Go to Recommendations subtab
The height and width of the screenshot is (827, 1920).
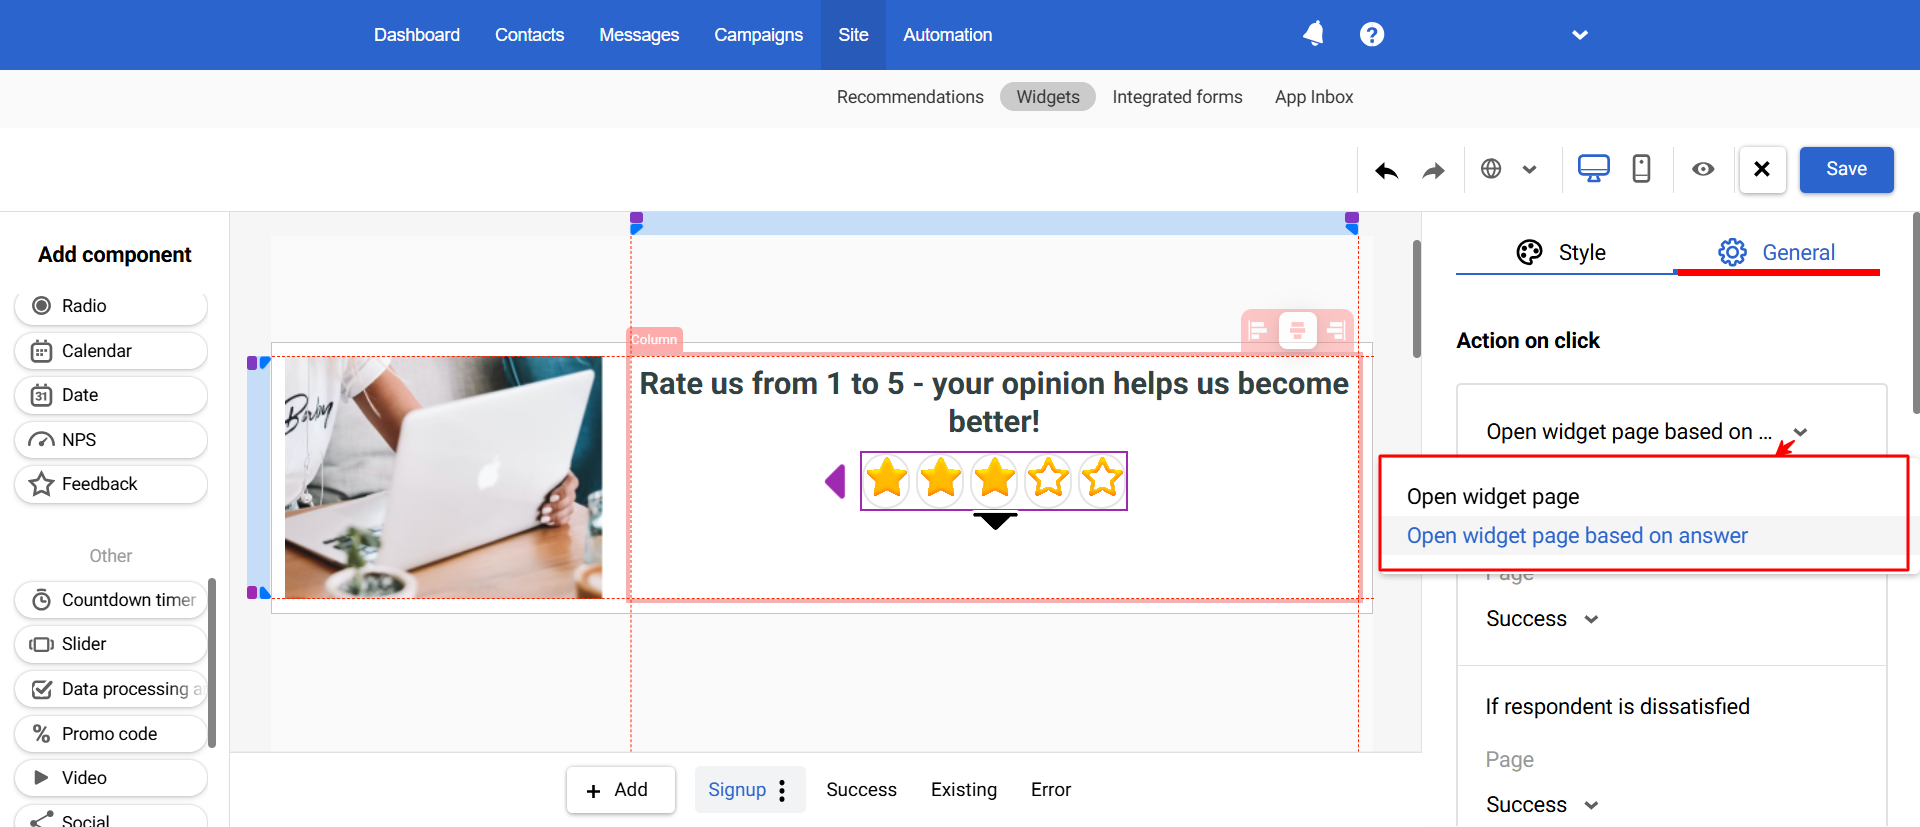[x=910, y=97]
